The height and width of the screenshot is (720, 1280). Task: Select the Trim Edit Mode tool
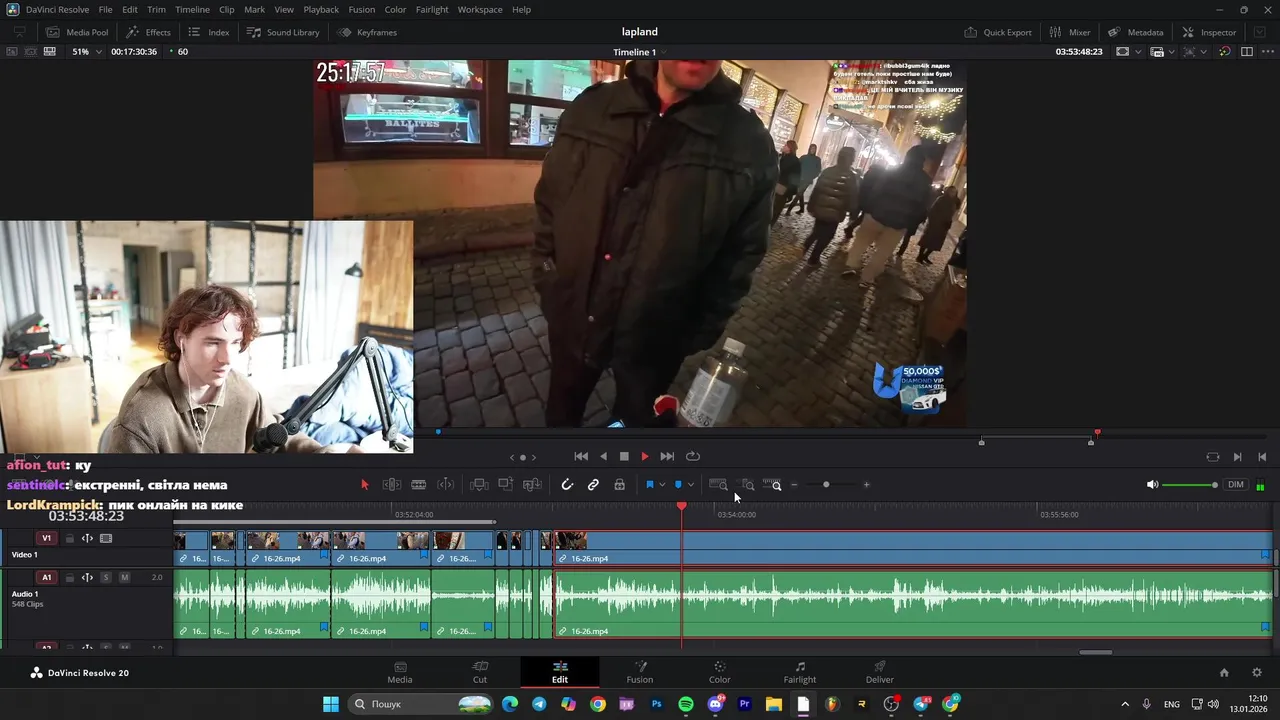coord(392,485)
